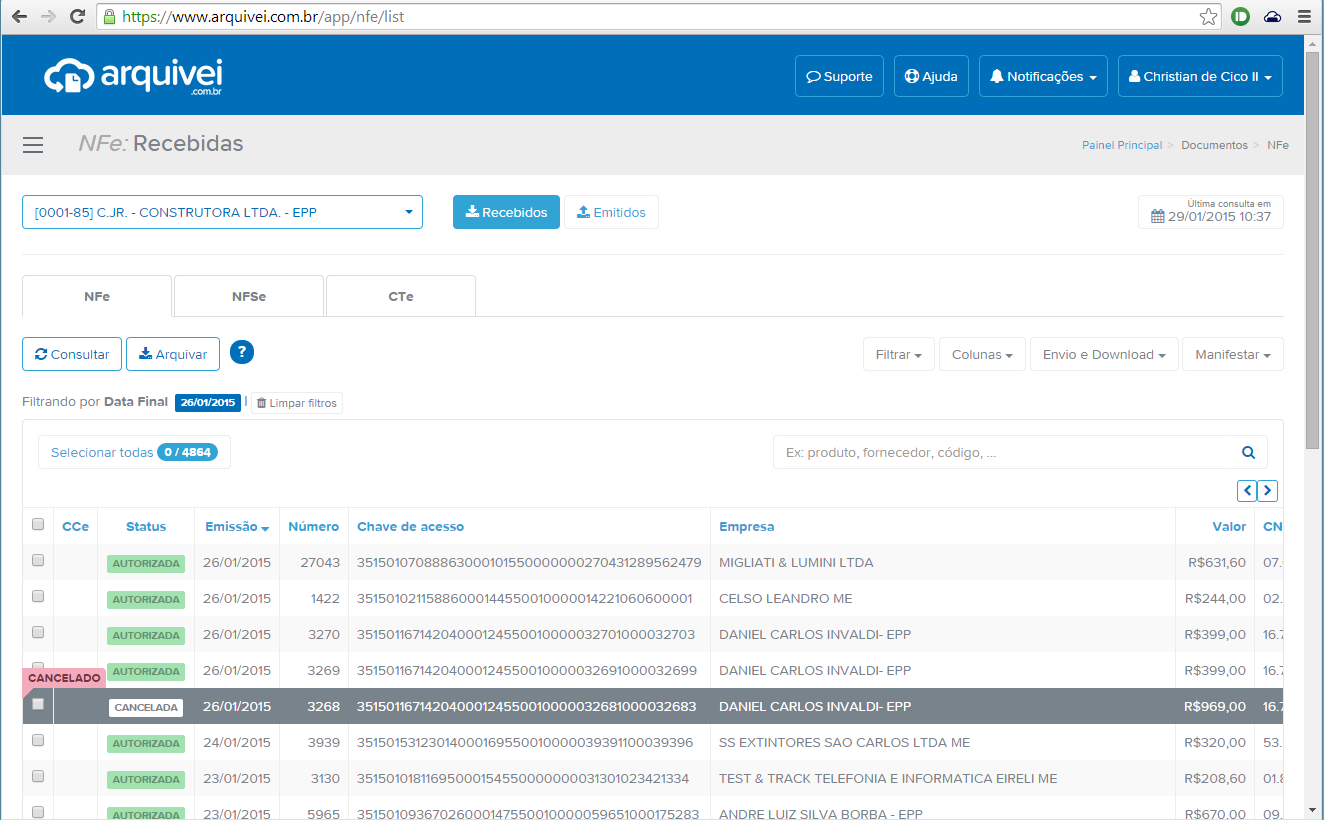Show Recebidos documents
1324x820 pixels.
[x=506, y=212]
